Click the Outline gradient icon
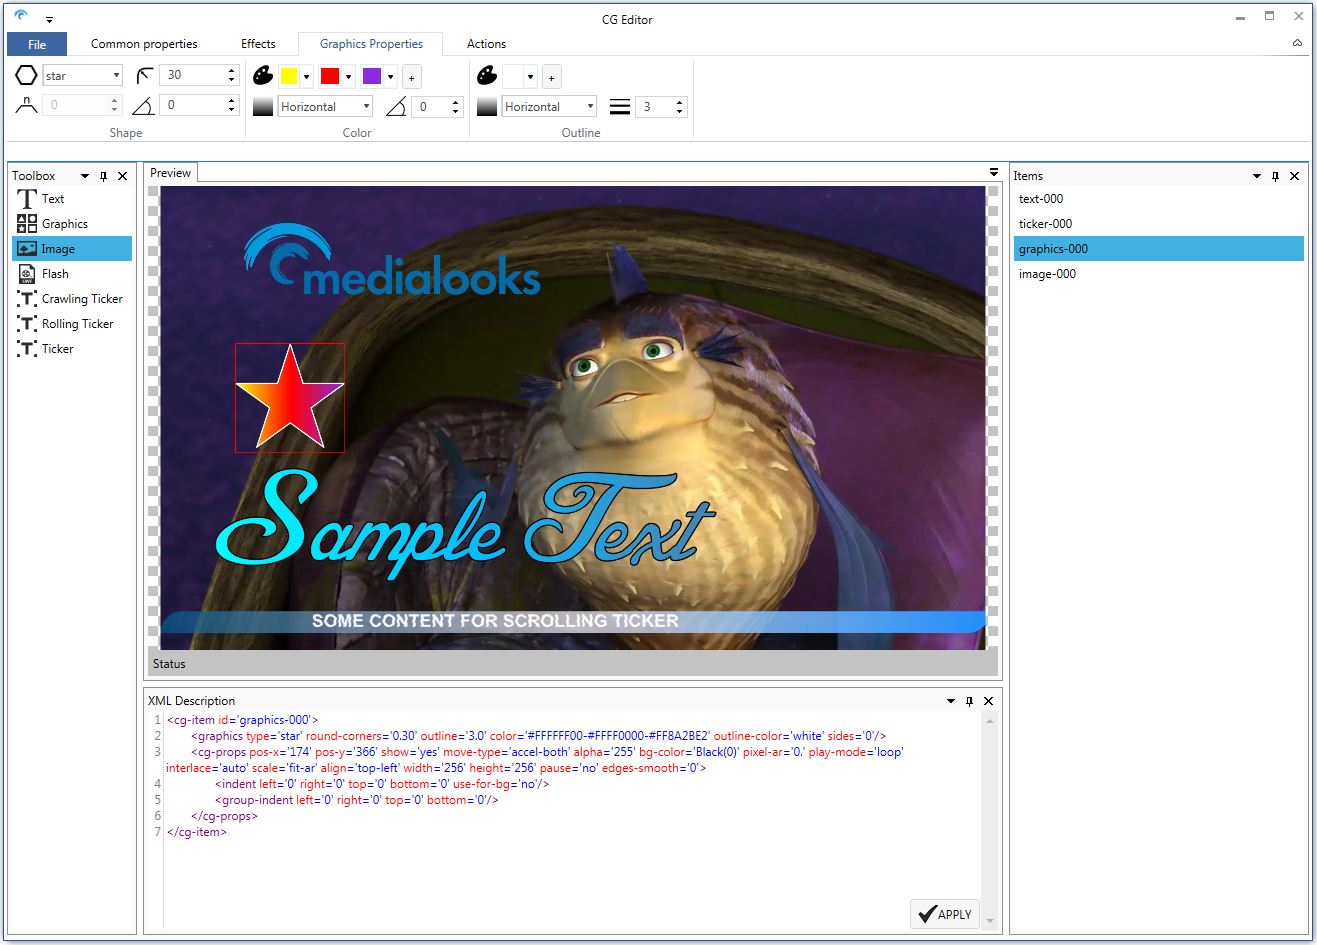1317x945 pixels. point(487,107)
